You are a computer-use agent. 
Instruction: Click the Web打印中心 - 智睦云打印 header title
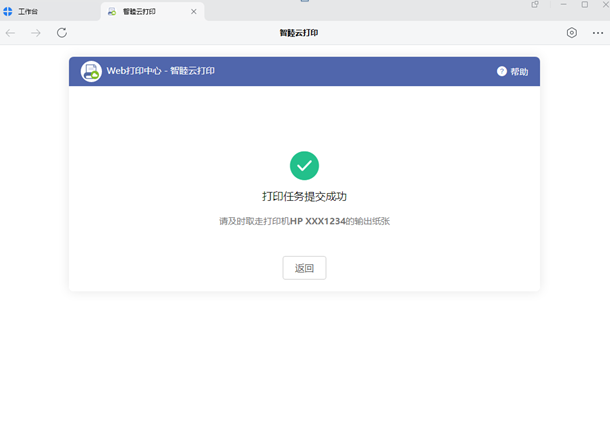click(161, 71)
